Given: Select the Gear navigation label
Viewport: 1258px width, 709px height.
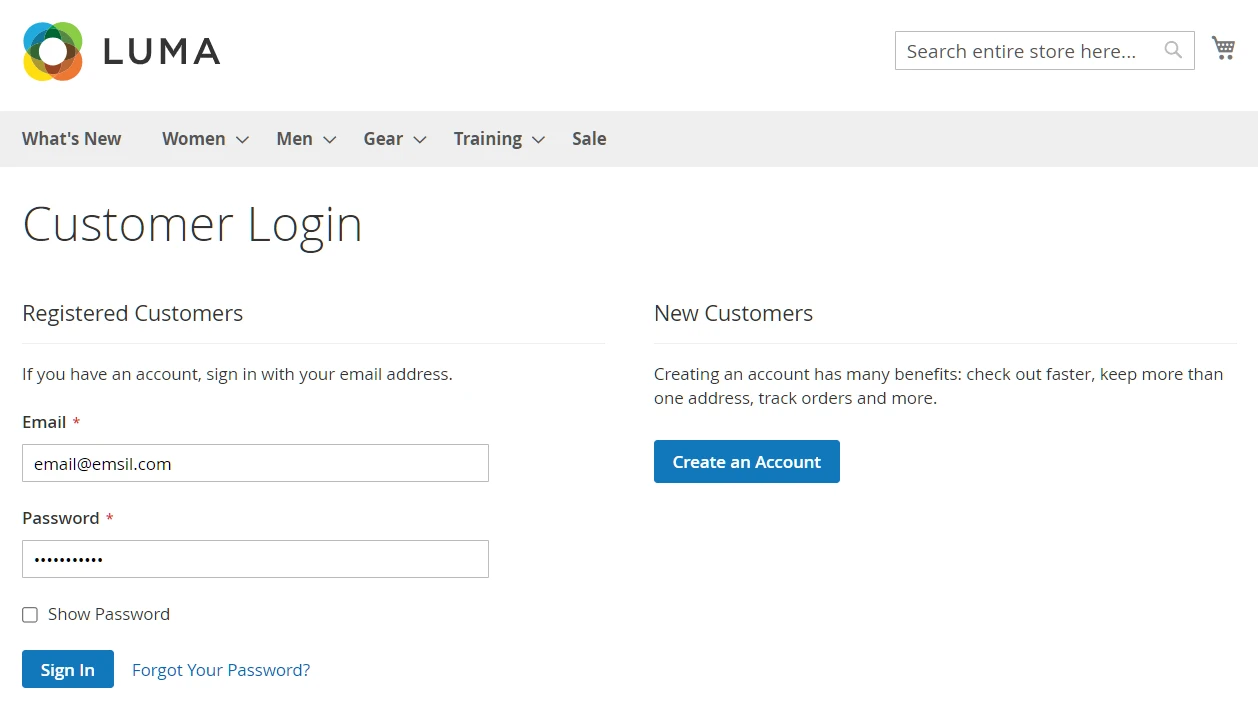Looking at the screenshot, I should (383, 139).
